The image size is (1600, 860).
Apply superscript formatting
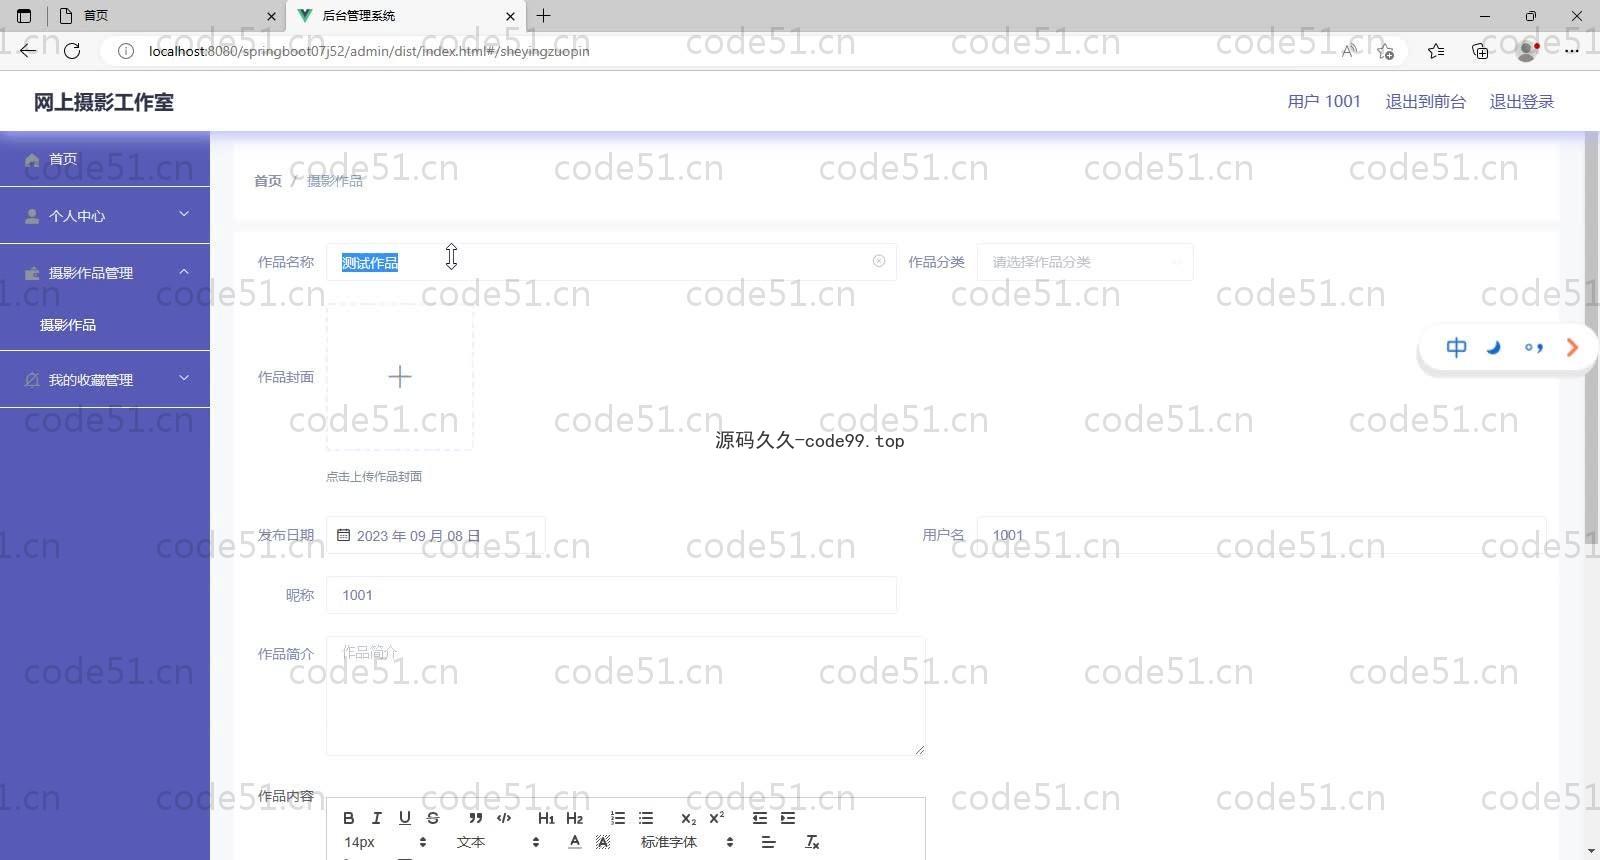(716, 818)
